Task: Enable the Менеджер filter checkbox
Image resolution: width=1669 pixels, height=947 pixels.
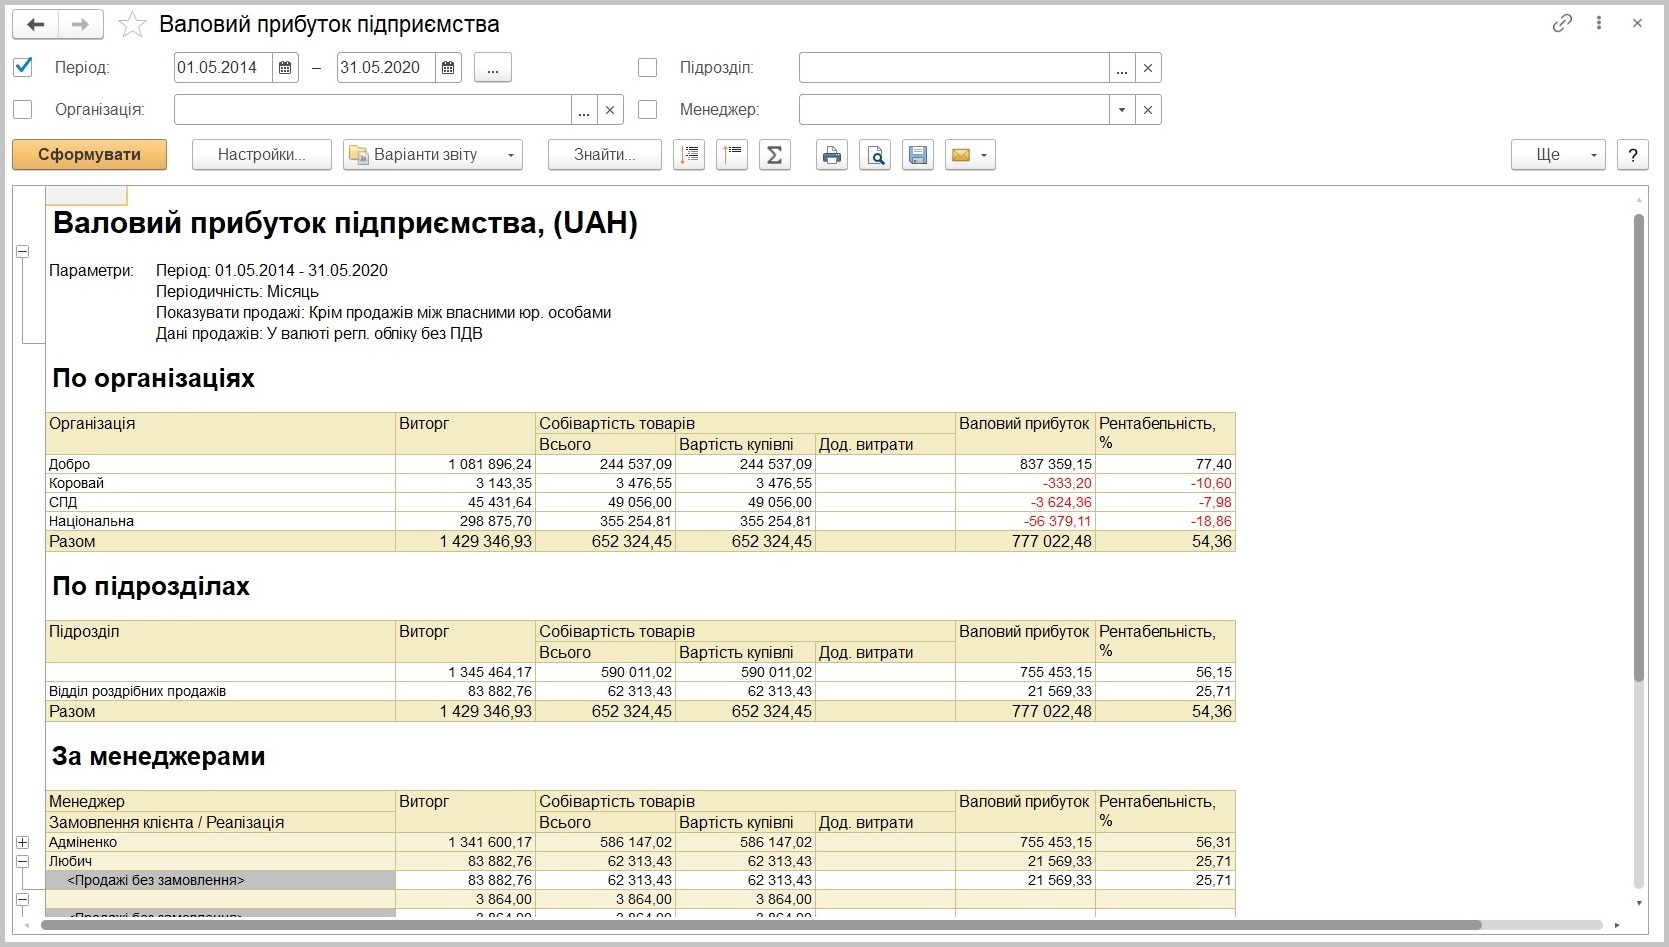Action: pyautogui.click(x=648, y=109)
